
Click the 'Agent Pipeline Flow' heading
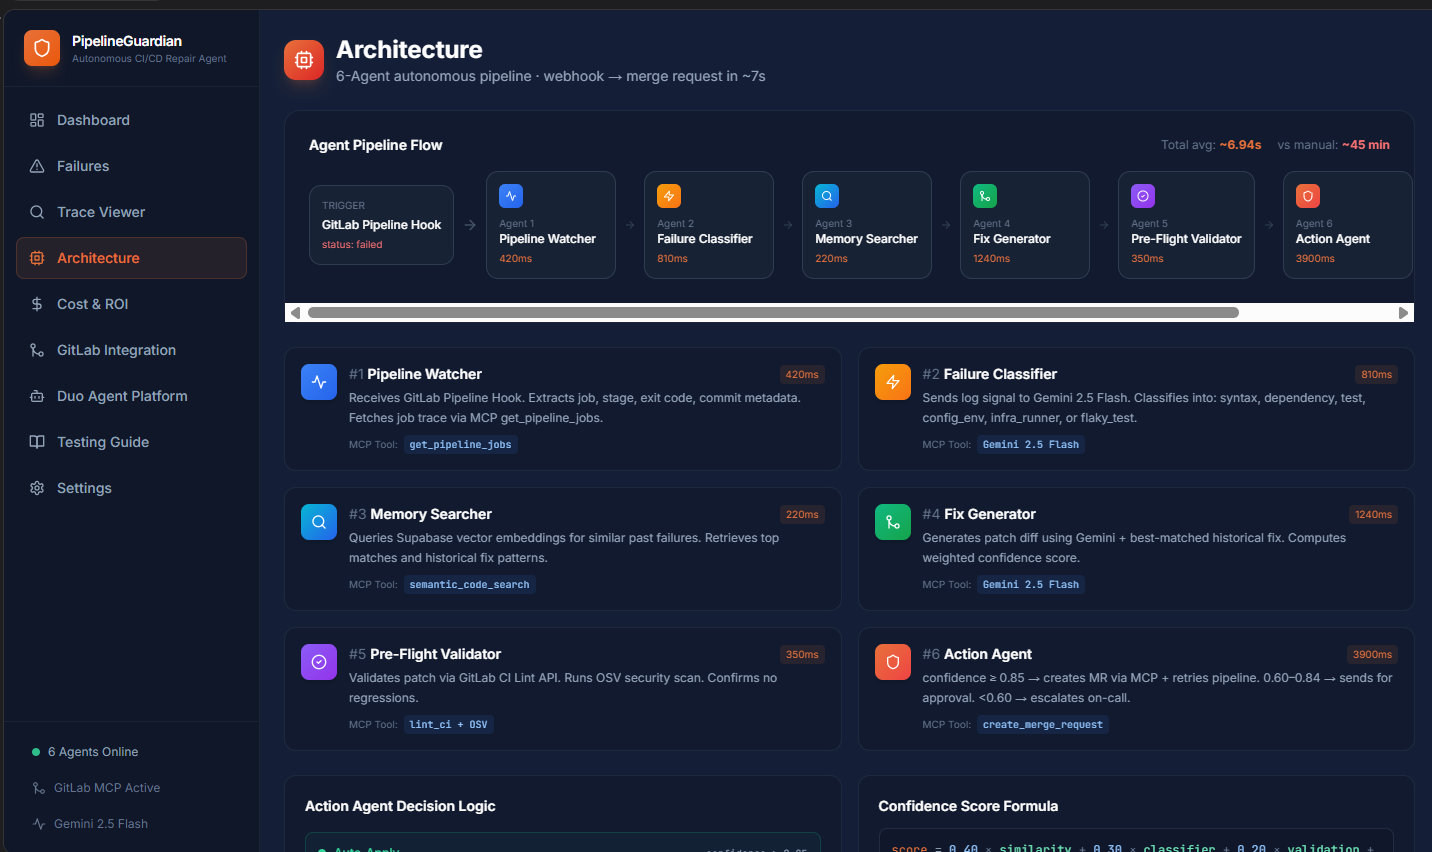(x=375, y=145)
